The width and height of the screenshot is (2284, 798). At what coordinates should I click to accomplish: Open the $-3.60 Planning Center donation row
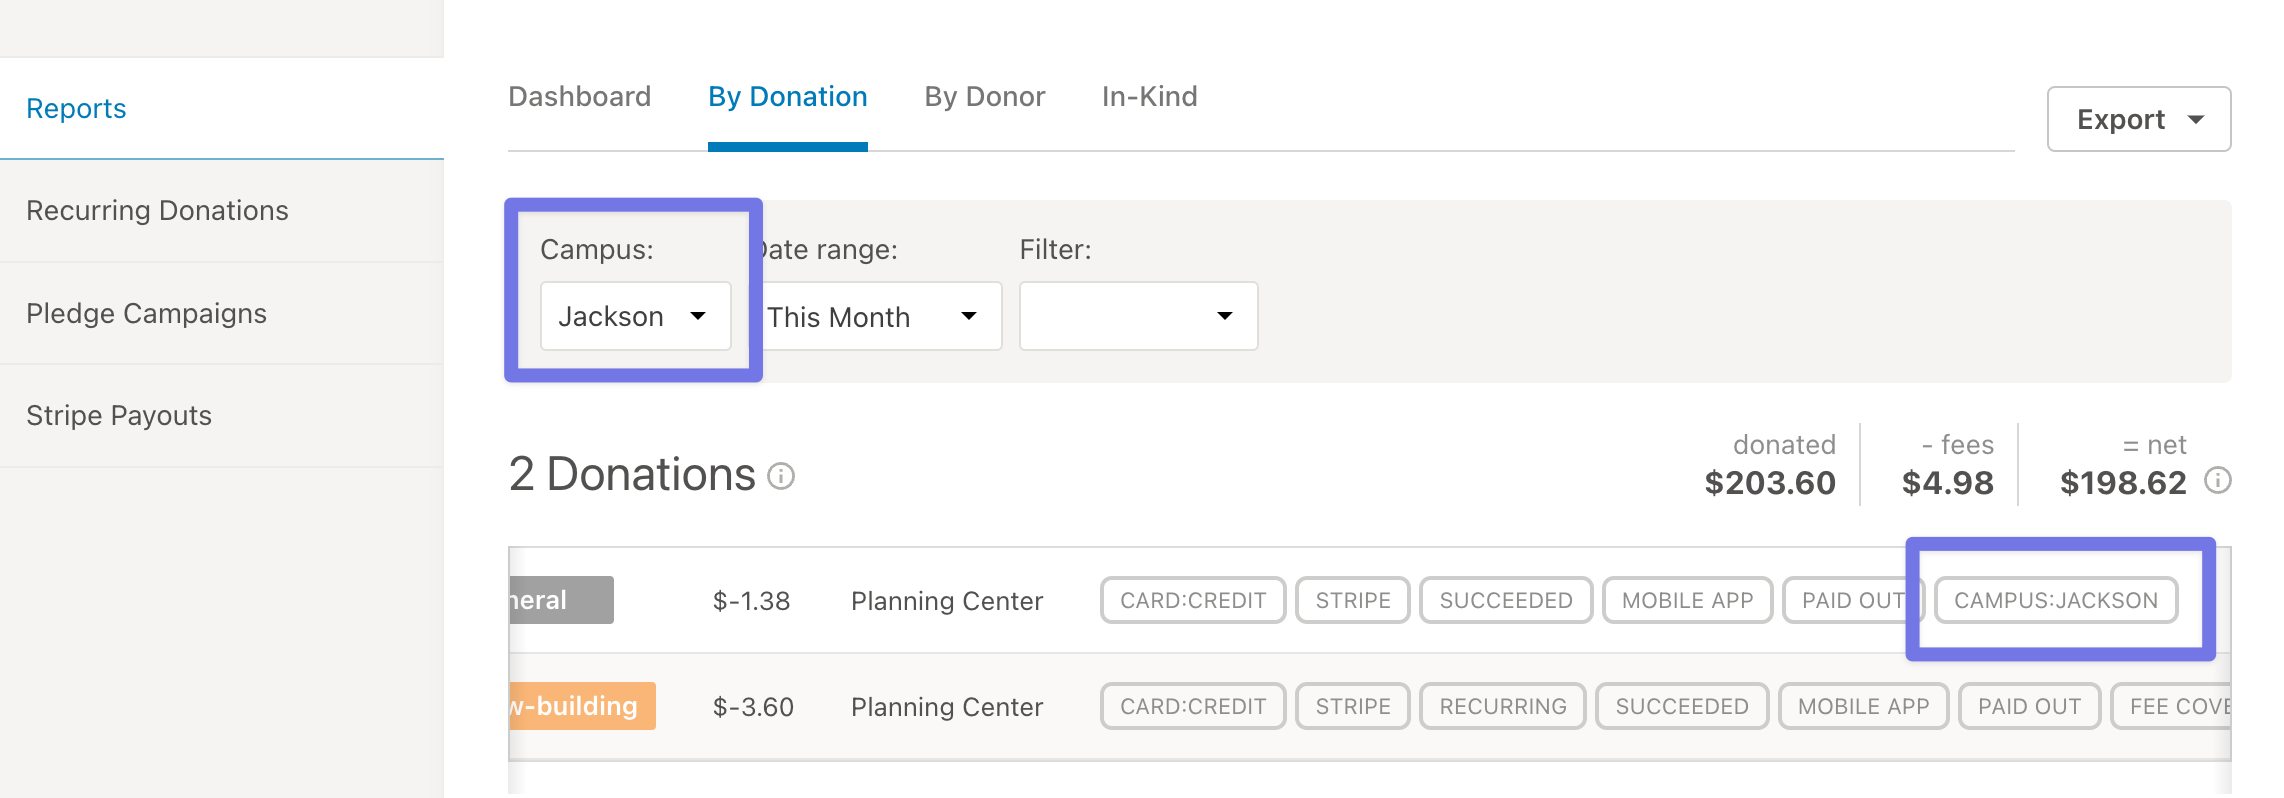click(1370, 706)
